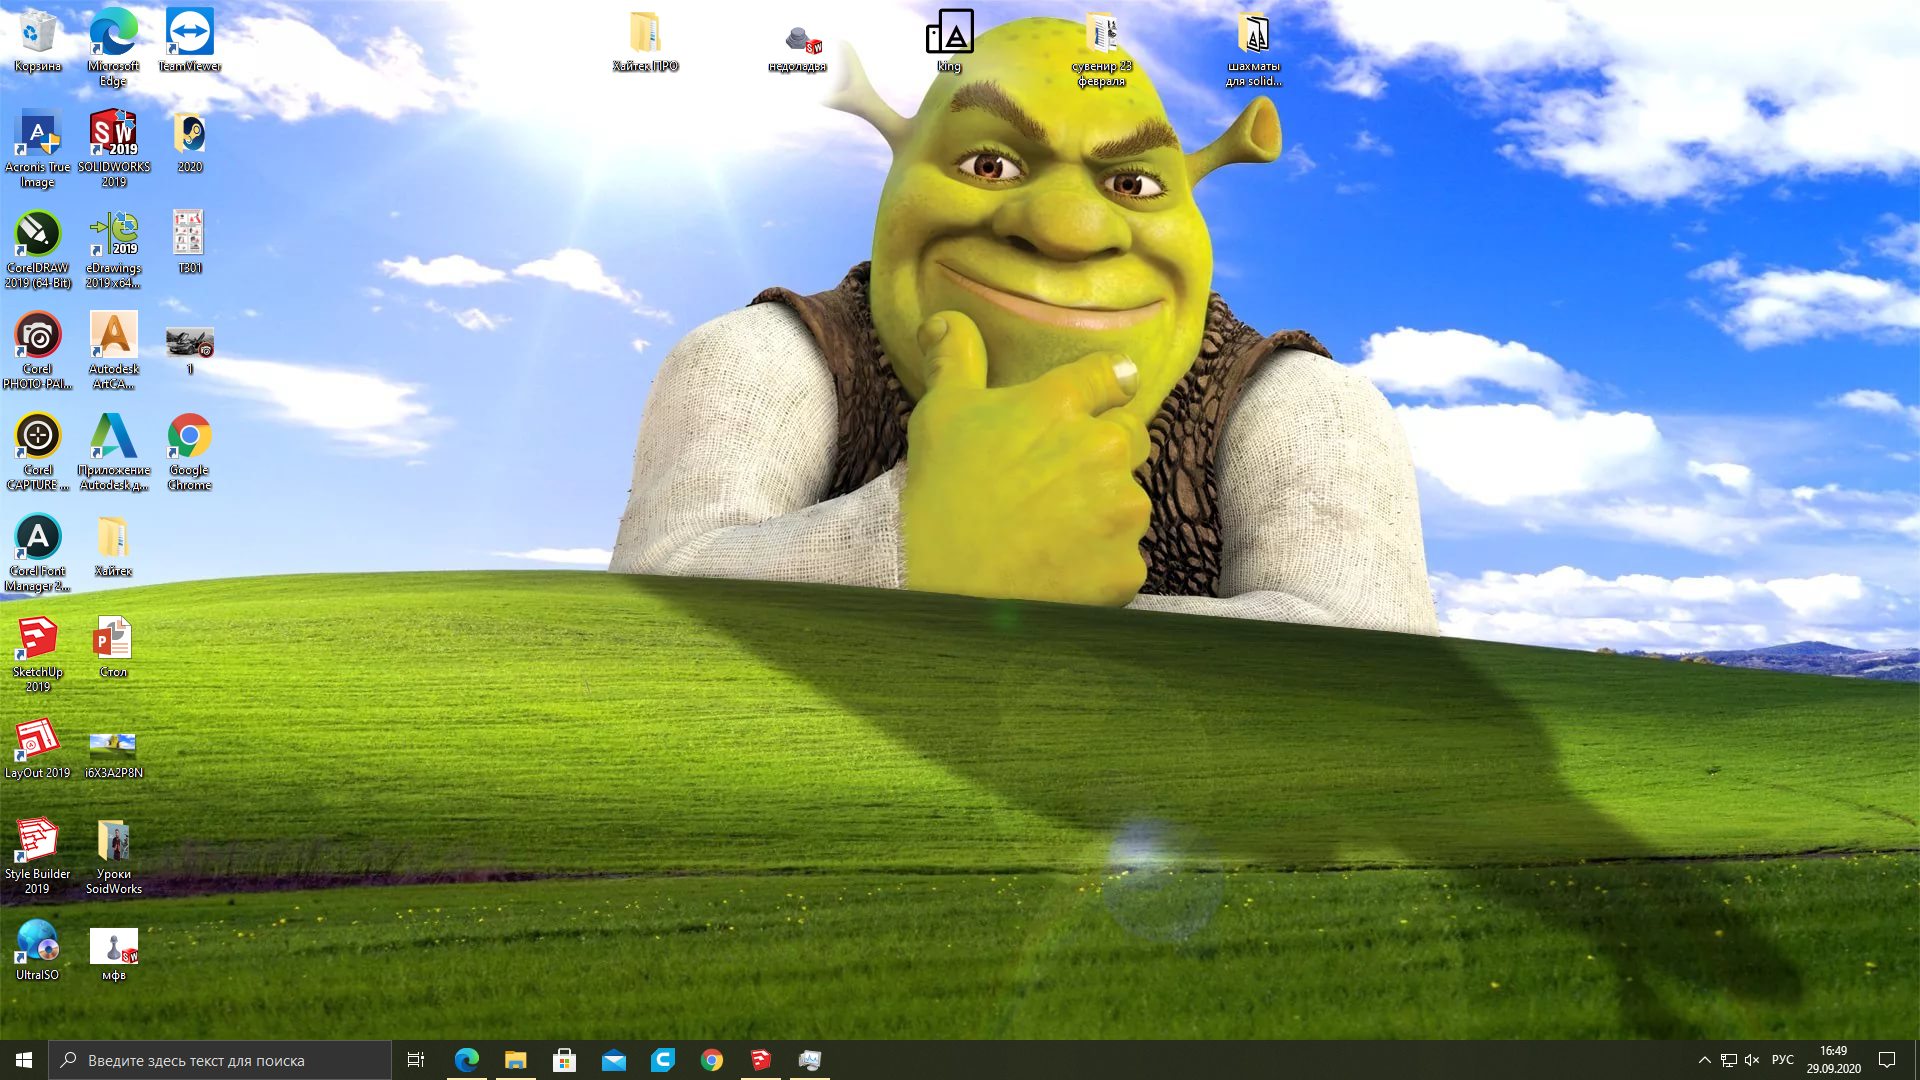This screenshot has width=1920, height=1080.
Task: Select the Autodesk ArtCAM shortcut
Action: point(113,351)
